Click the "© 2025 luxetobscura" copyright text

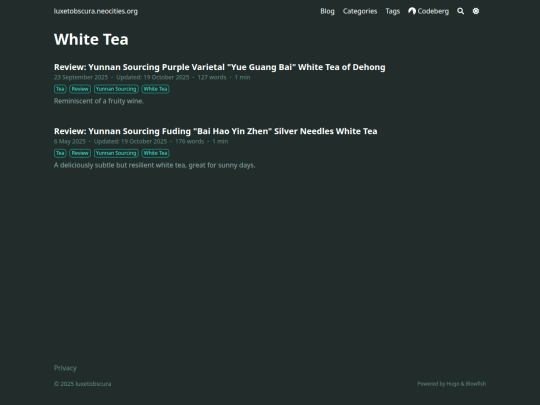pyautogui.click(x=83, y=384)
